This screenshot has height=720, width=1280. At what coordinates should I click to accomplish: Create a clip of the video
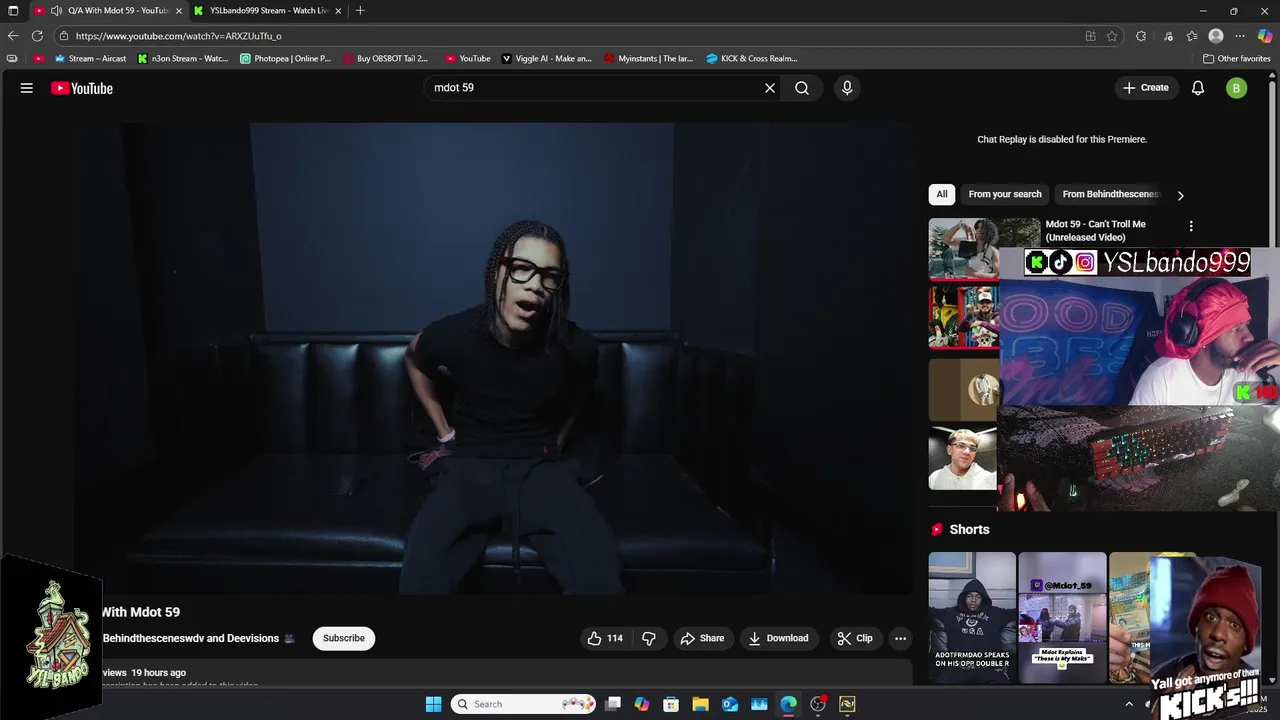click(x=856, y=638)
